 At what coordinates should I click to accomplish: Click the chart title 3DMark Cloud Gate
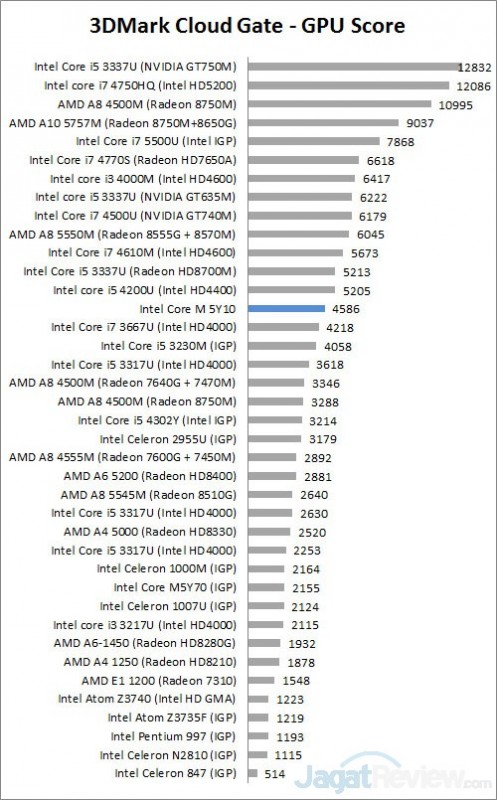coord(186,26)
